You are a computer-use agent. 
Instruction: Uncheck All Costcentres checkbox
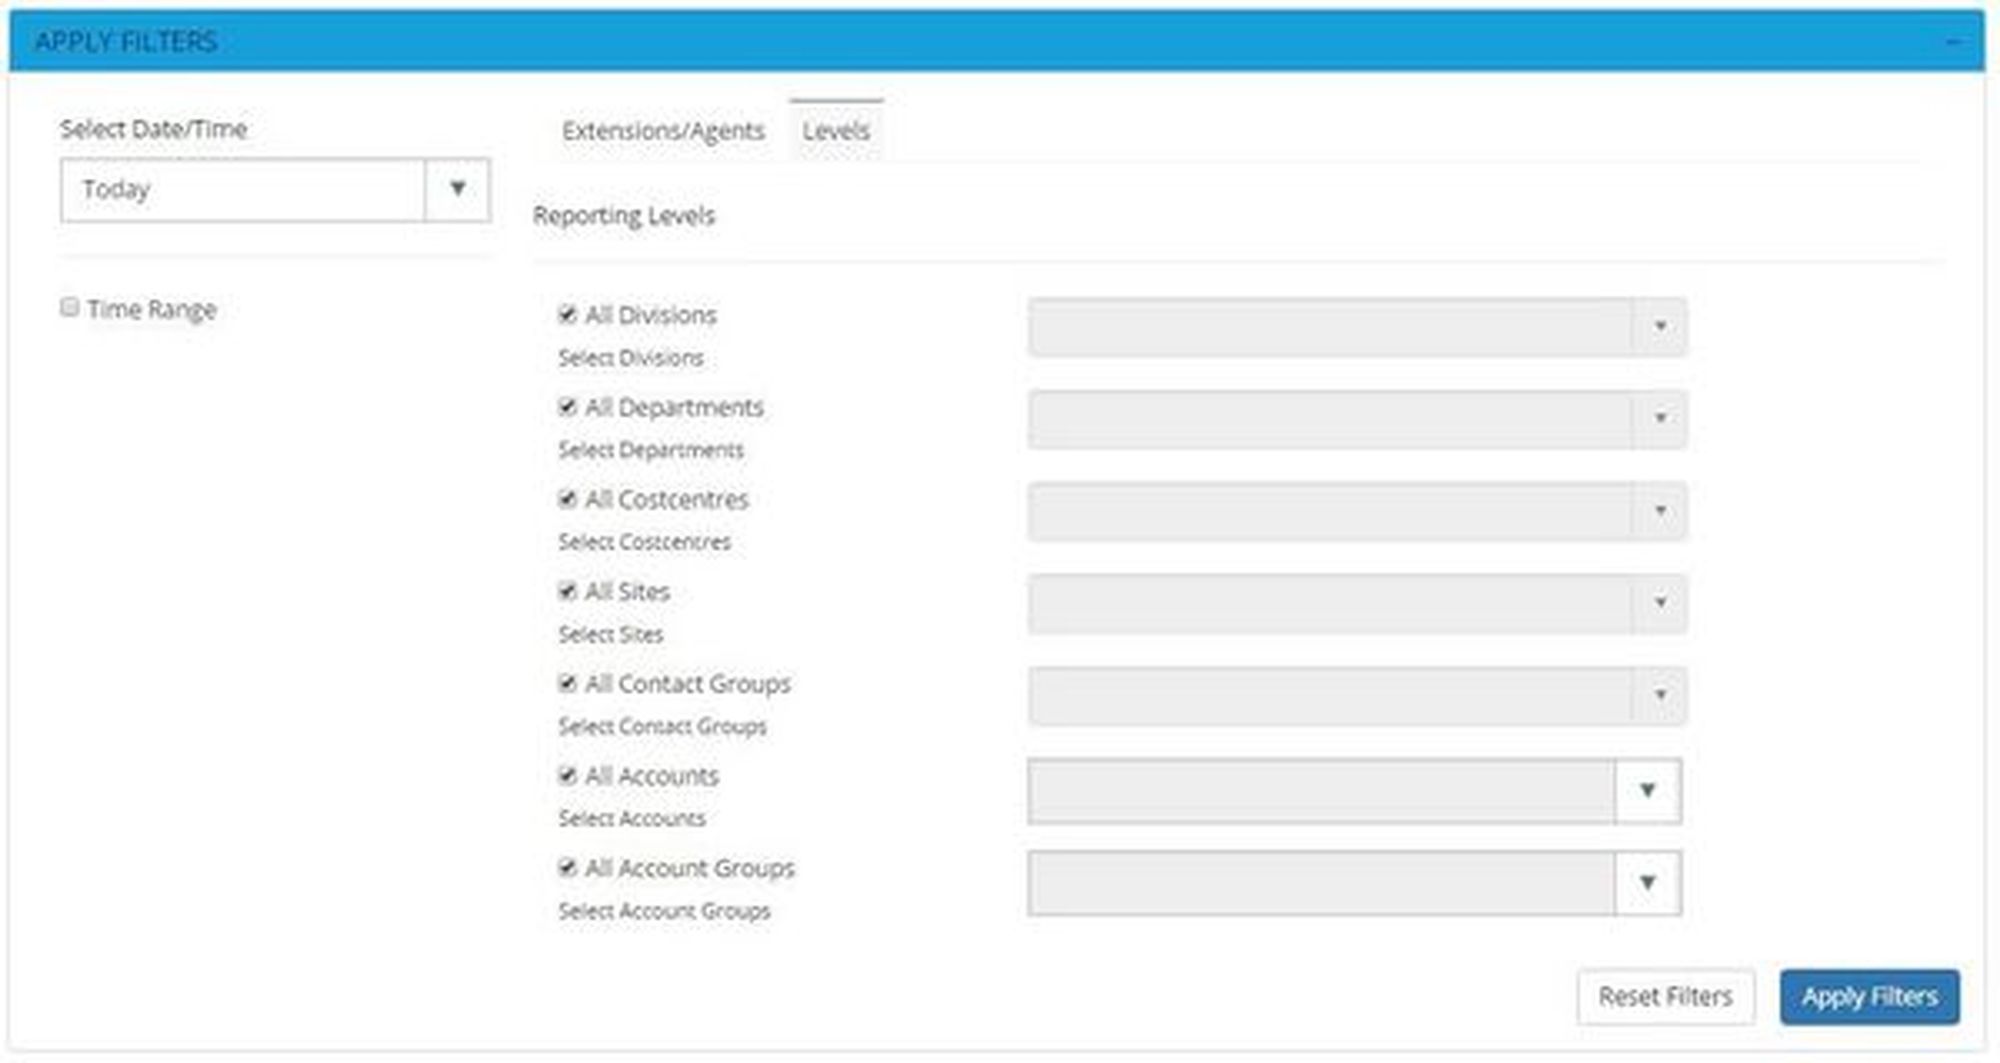[568, 499]
